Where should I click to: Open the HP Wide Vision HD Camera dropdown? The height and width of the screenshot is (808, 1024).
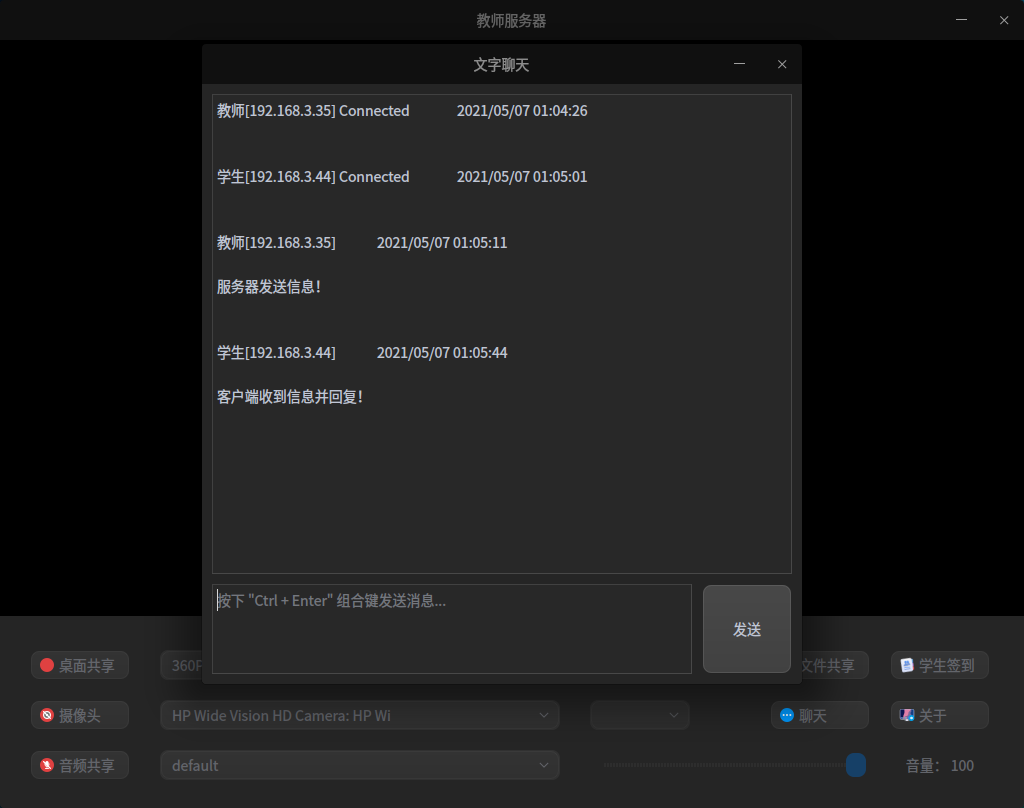(x=360, y=715)
